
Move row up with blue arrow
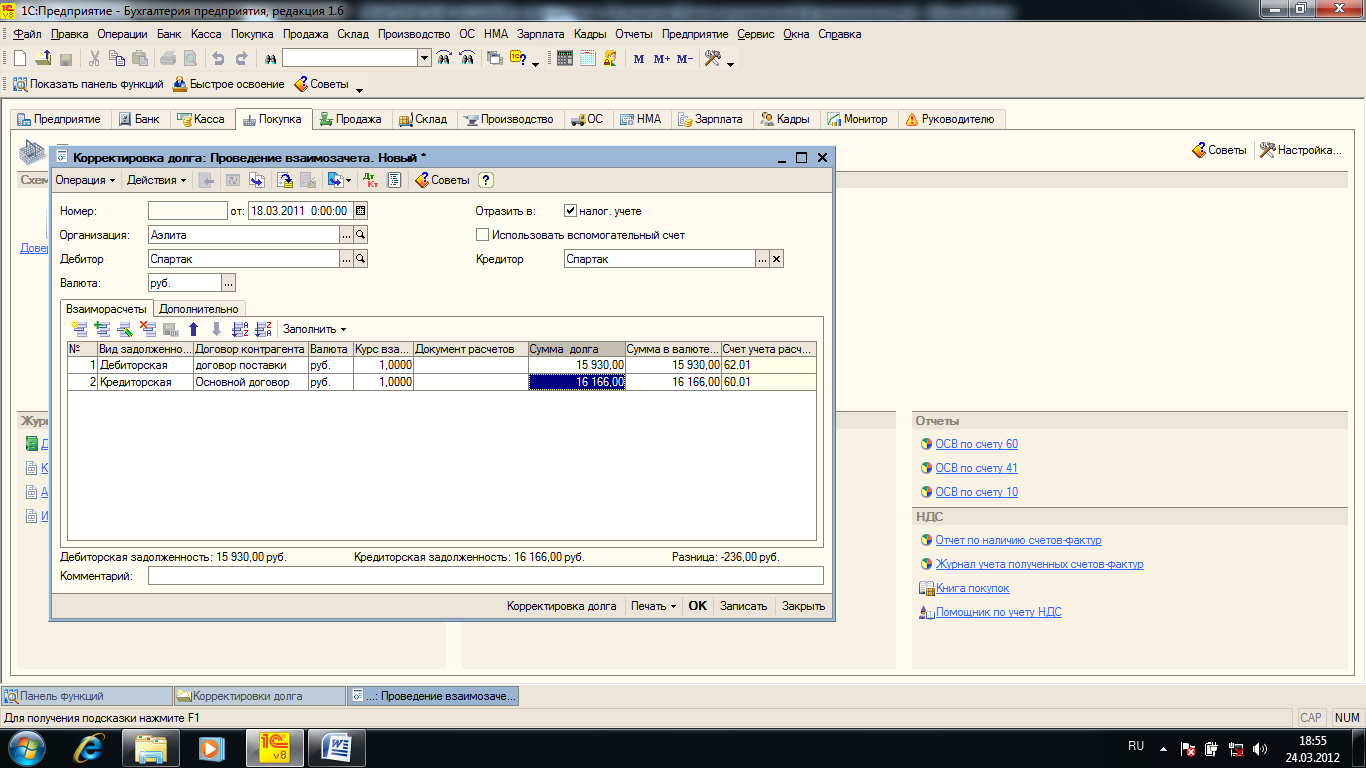194,328
